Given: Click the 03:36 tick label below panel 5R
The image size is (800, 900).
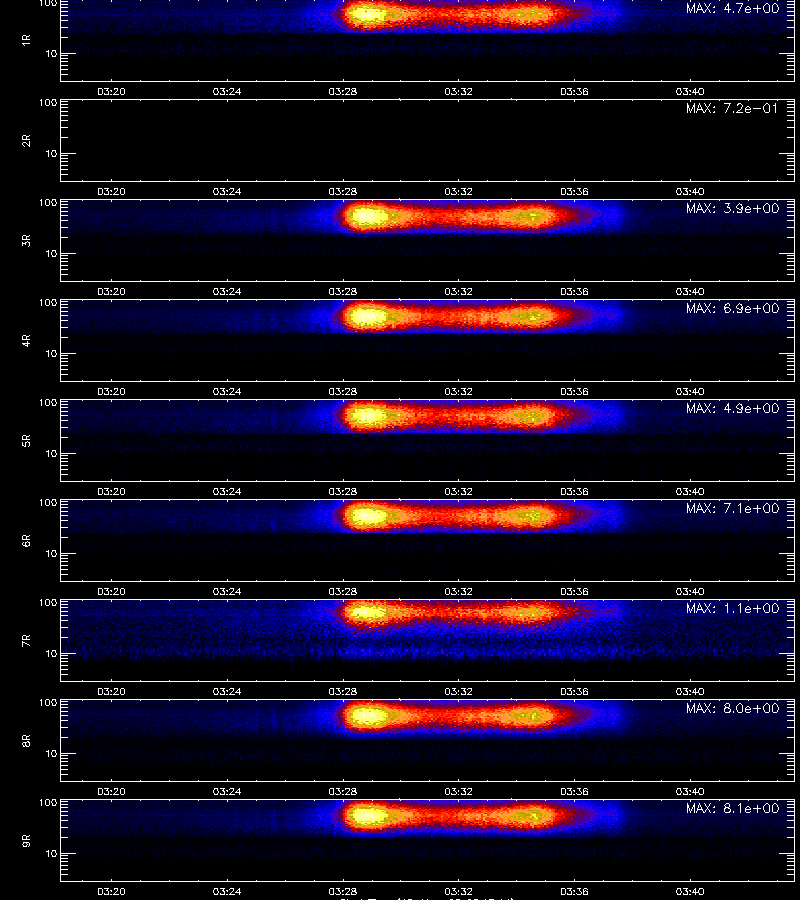Looking at the screenshot, I should click(x=574, y=491).
